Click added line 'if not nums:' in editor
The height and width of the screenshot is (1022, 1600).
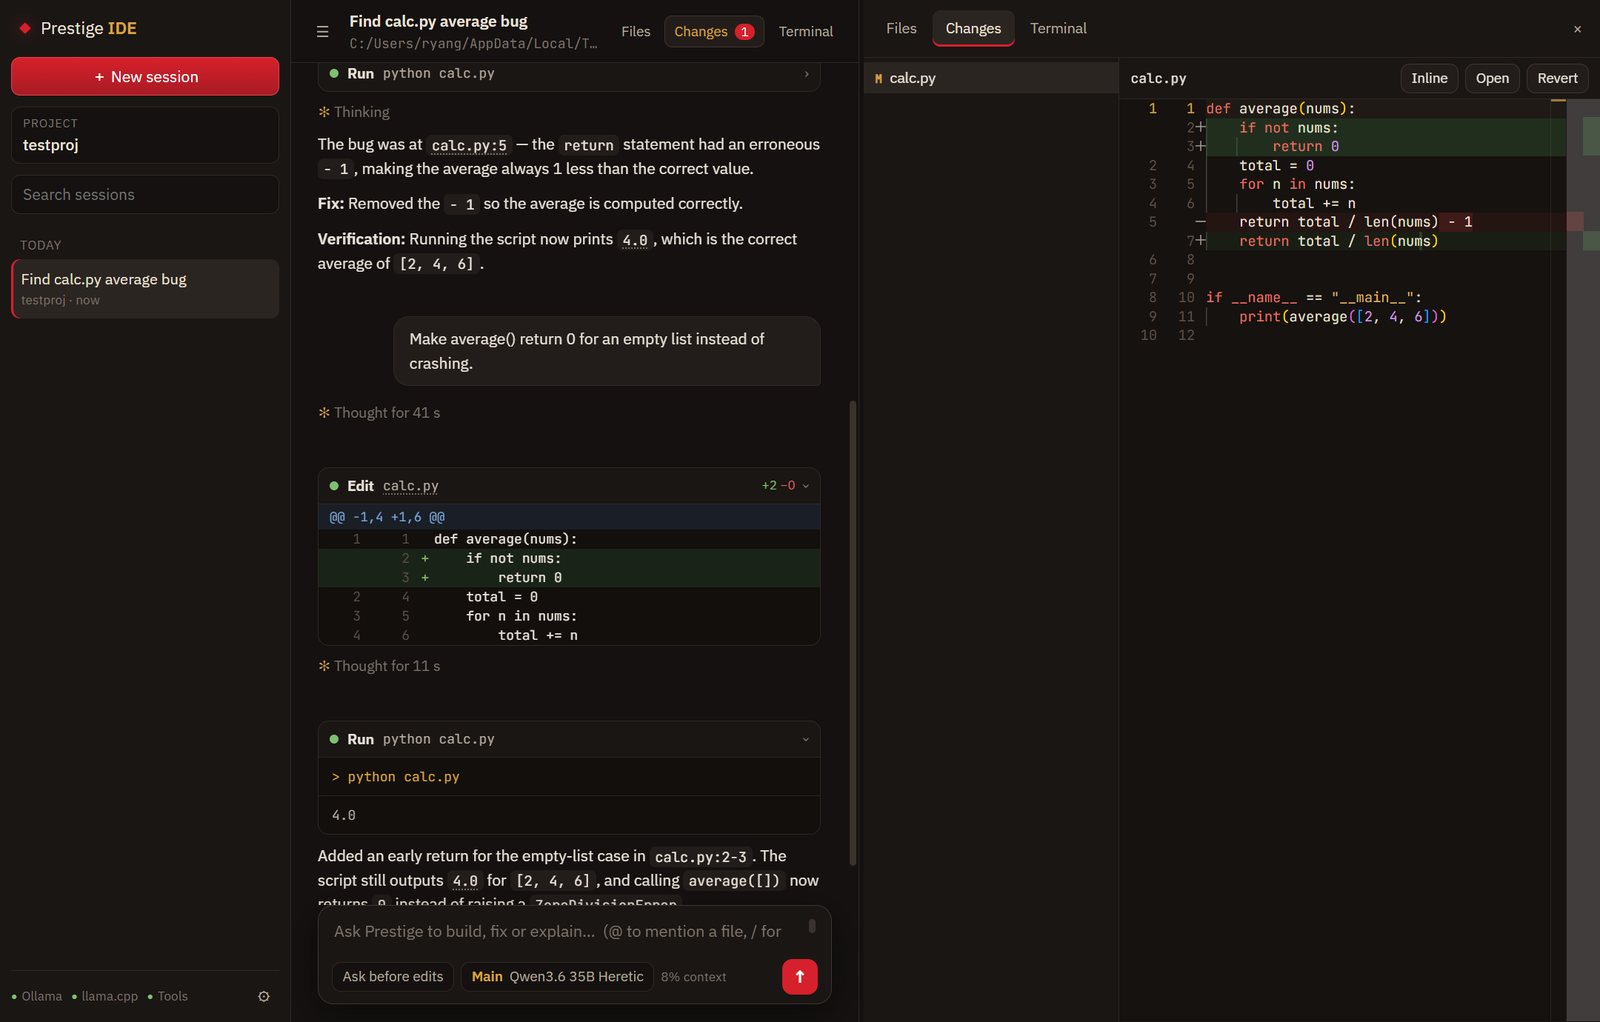[1288, 128]
